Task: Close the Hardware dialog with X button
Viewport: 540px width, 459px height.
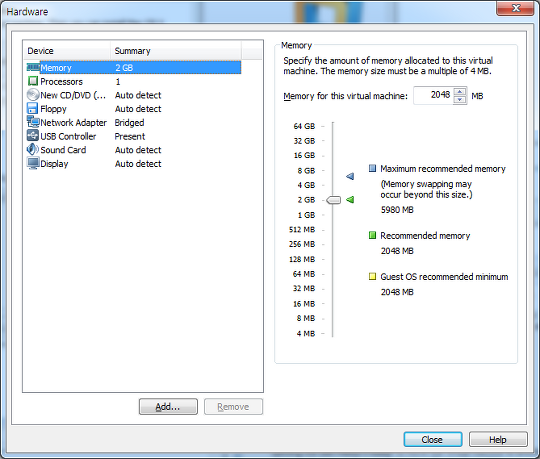Action: point(515,8)
